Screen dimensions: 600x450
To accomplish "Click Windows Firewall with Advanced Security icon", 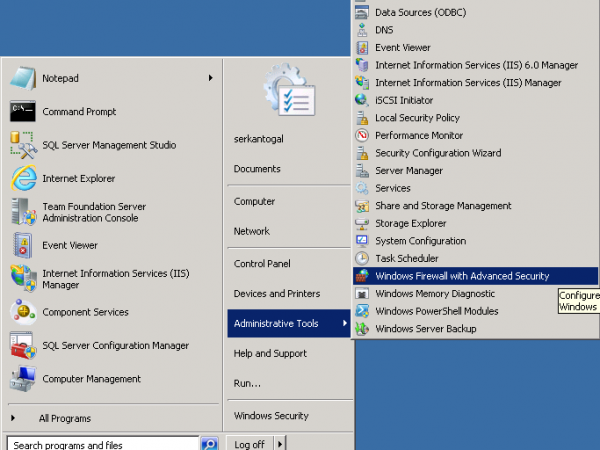I will click(x=362, y=276).
